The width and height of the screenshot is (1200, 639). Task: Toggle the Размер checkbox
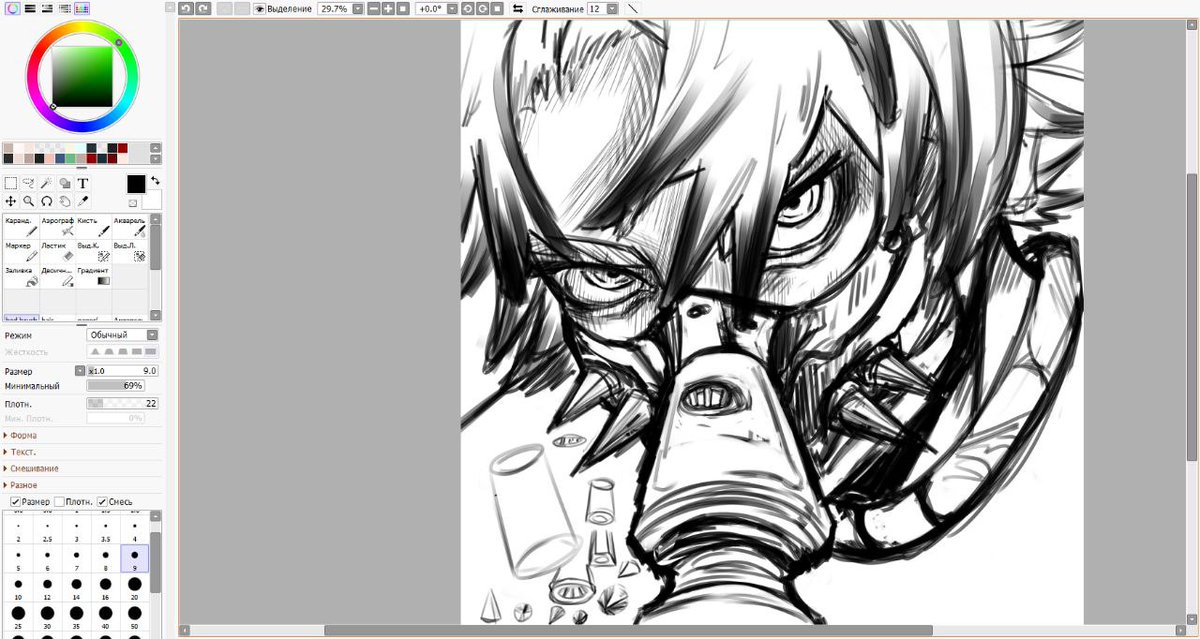(15, 501)
